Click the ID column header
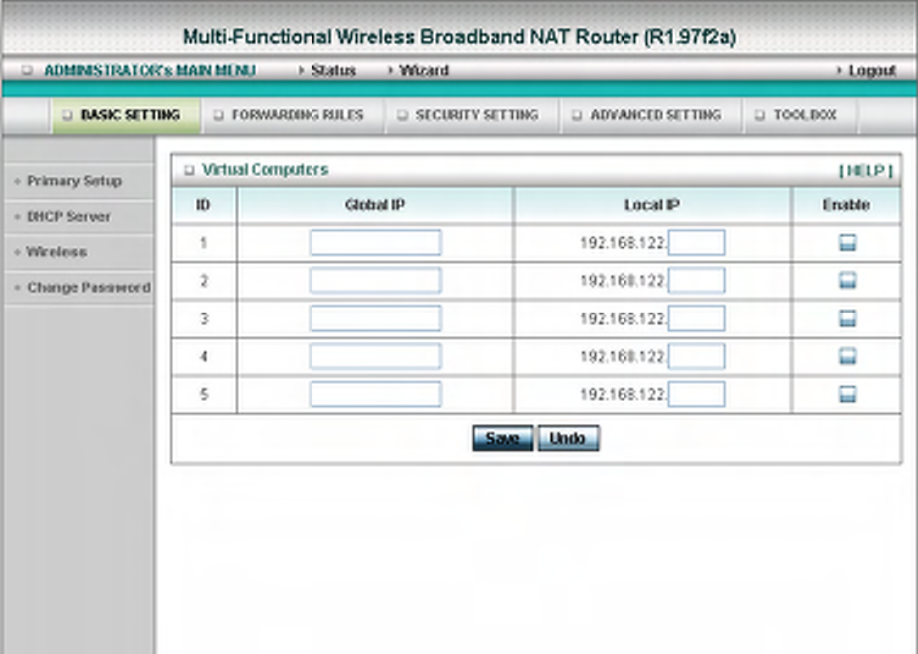 [203, 205]
